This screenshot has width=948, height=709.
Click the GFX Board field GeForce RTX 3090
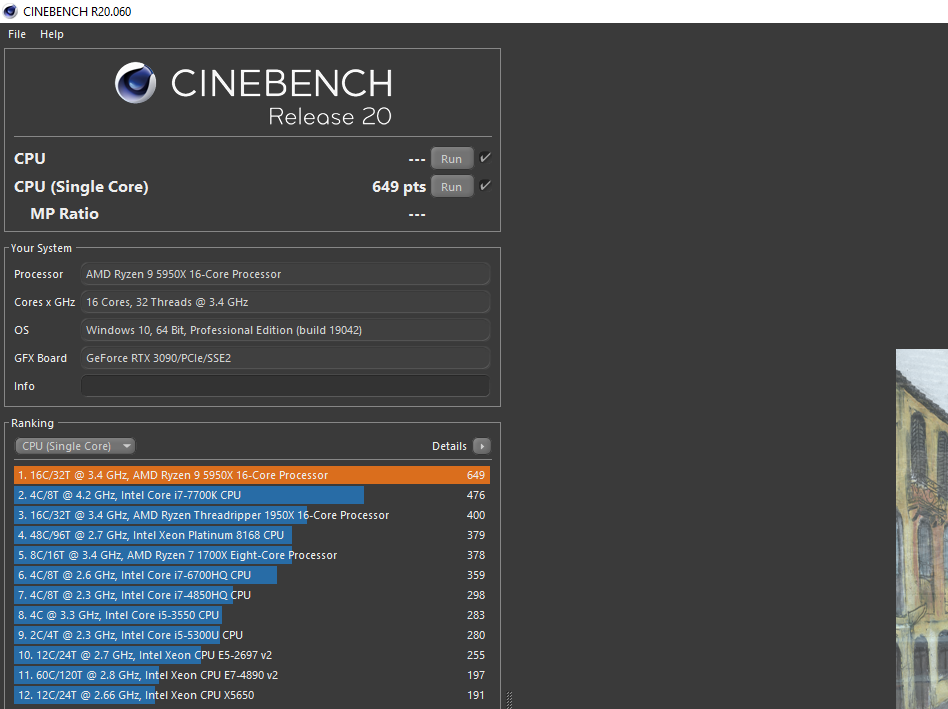pyautogui.click(x=285, y=358)
